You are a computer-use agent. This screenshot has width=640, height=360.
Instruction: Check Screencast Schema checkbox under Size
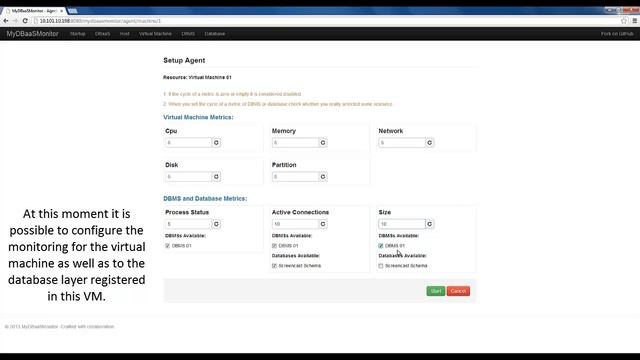click(x=381, y=266)
